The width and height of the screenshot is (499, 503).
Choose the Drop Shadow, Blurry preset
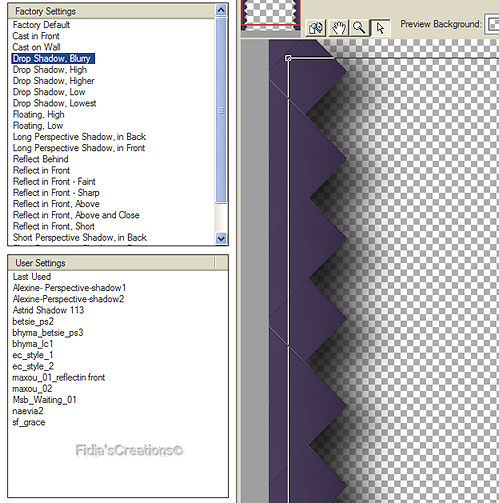click(x=53, y=59)
